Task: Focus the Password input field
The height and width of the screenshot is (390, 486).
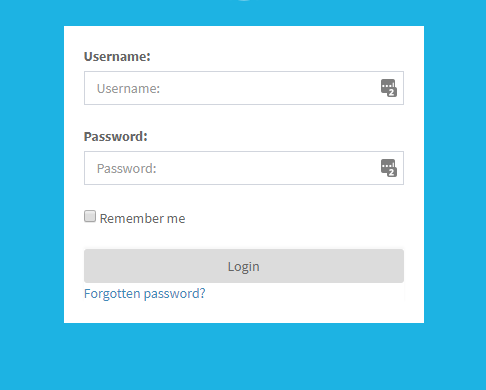Action: coord(244,168)
